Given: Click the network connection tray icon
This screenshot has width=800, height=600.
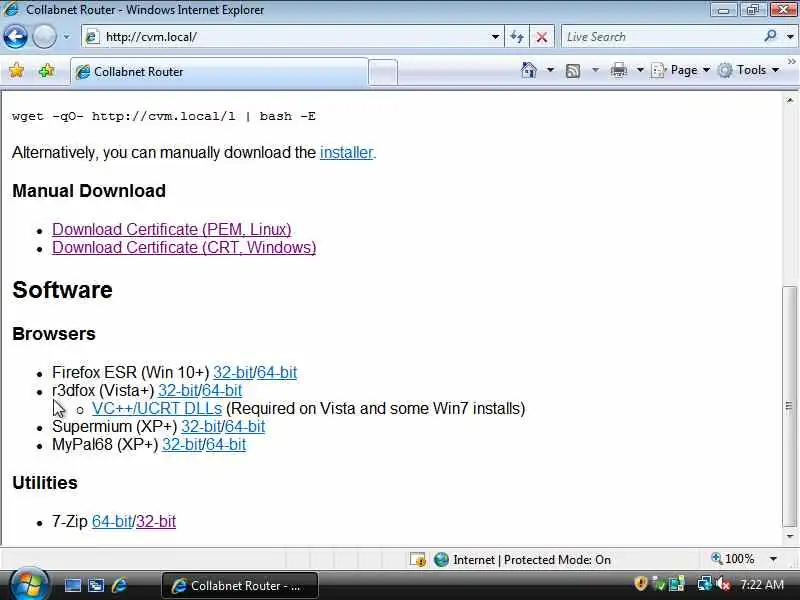Looking at the screenshot, I should click(705, 584).
